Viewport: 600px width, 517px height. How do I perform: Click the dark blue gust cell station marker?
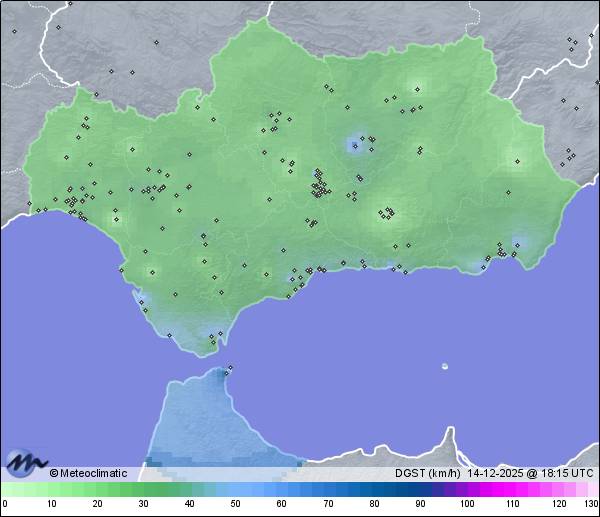(353, 146)
